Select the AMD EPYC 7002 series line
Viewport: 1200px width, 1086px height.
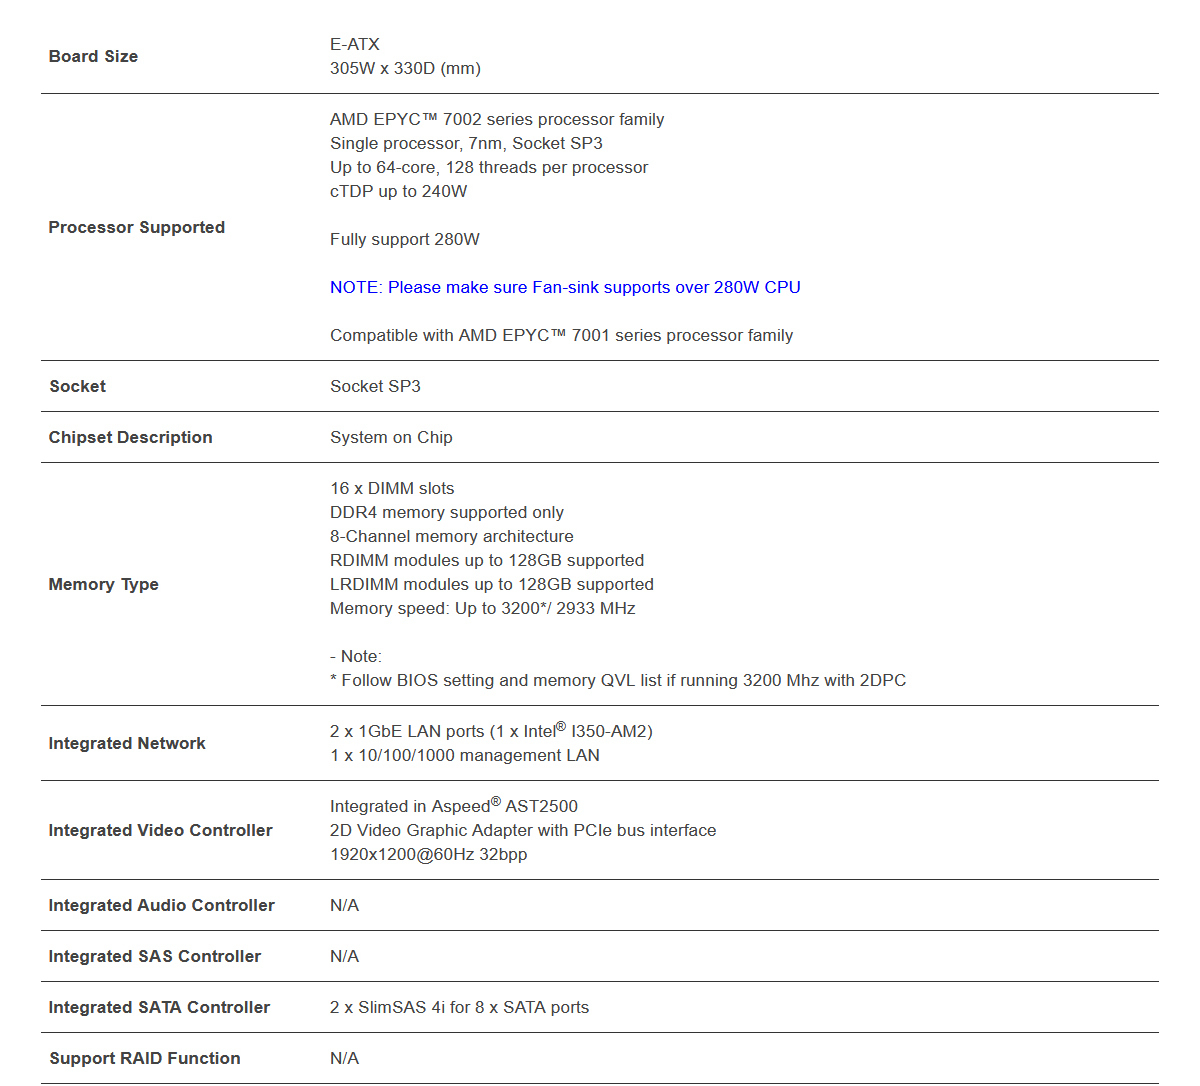click(x=497, y=120)
